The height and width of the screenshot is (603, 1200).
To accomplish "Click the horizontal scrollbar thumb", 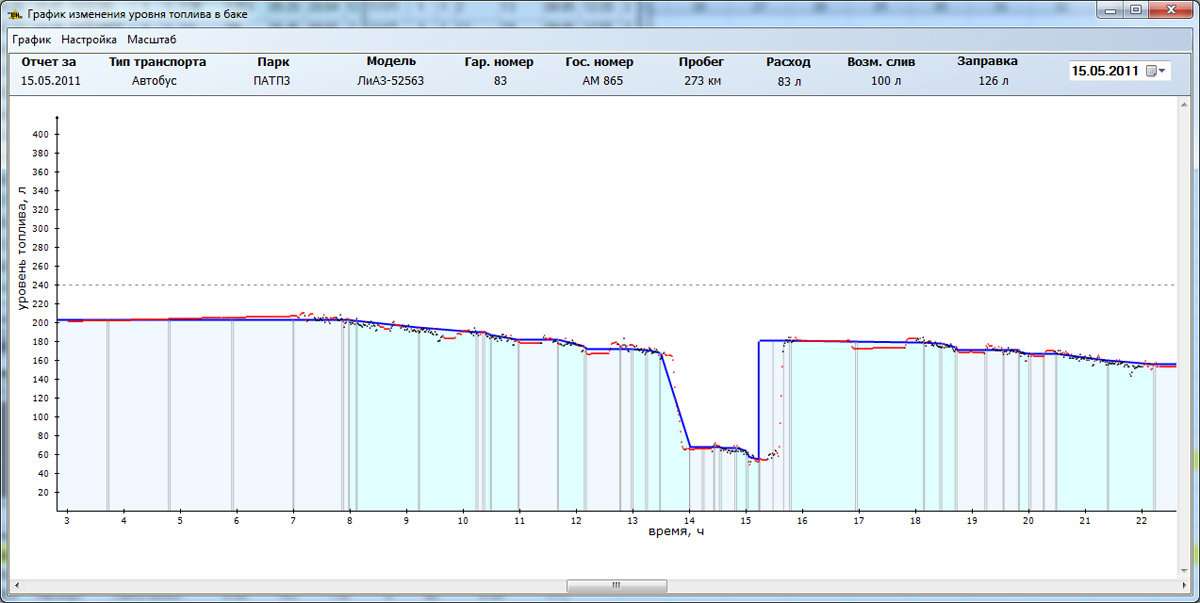I will click(x=616, y=586).
